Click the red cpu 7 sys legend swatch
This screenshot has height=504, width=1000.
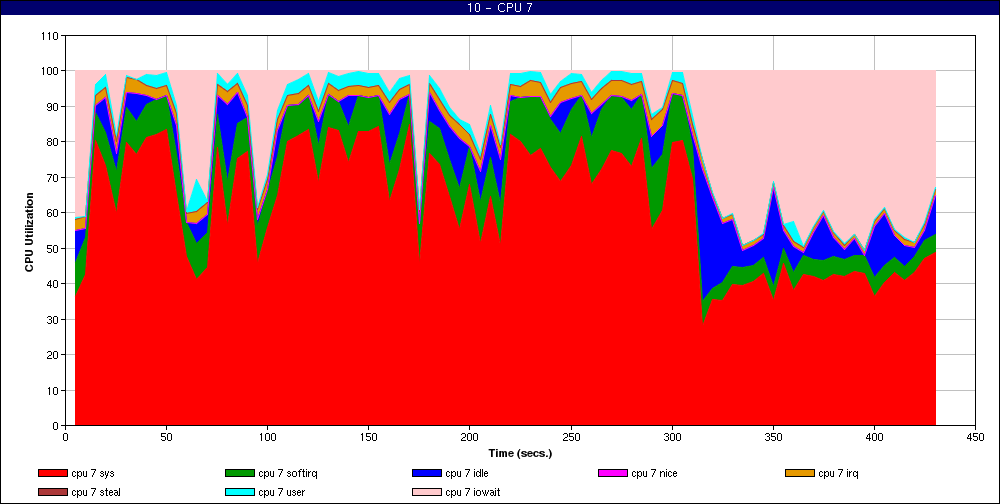point(52,473)
